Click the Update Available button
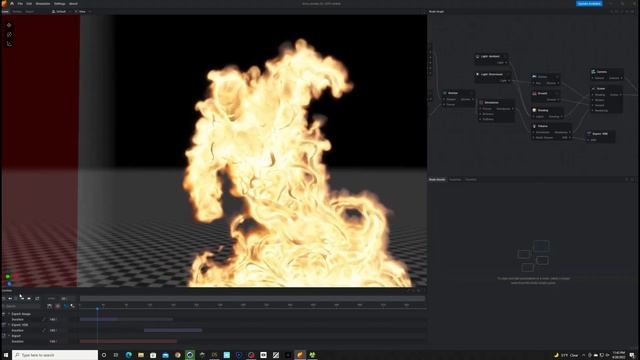The image size is (640, 360). [x=589, y=4]
